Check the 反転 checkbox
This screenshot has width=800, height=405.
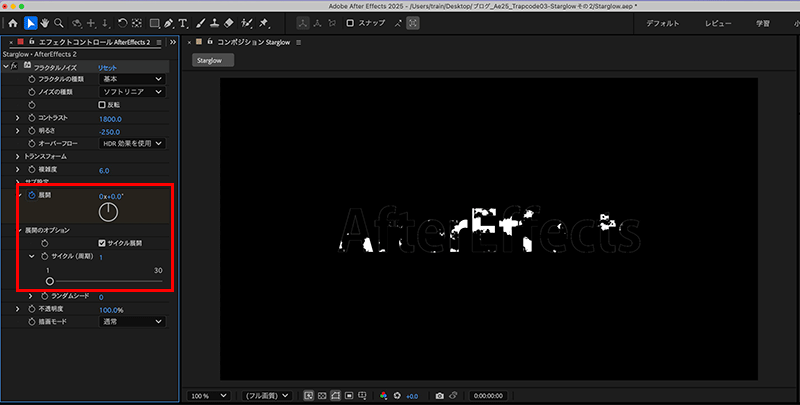click(x=102, y=105)
